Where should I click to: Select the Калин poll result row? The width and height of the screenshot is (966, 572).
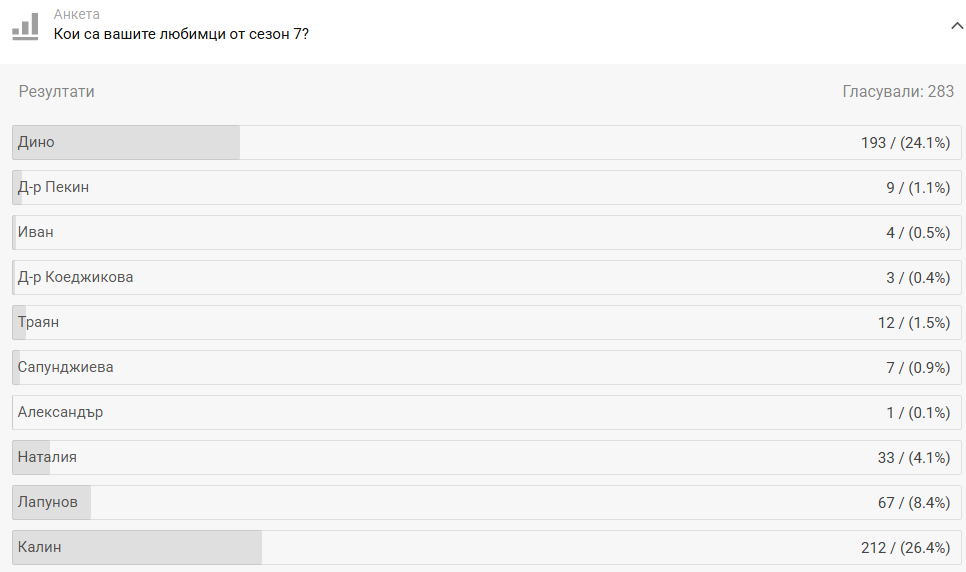486,548
